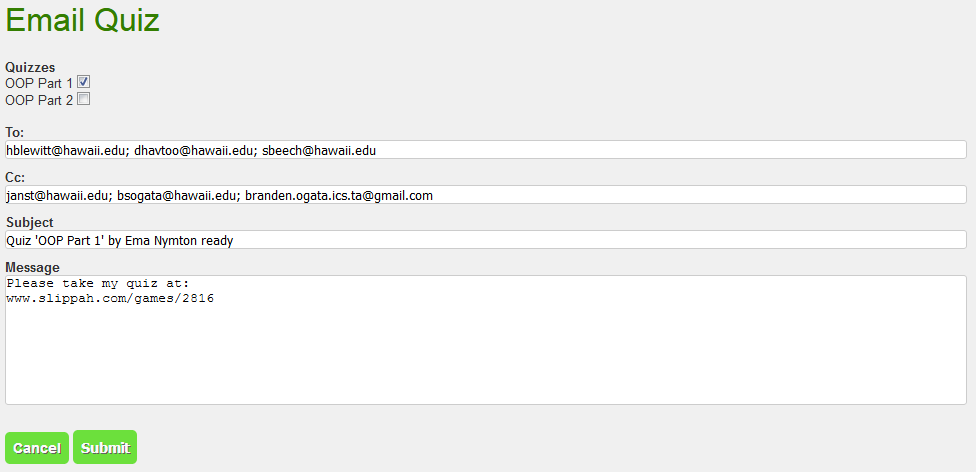The width and height of the screenshot is (976, 472).
Task: Click the Cc: field label
Action: pos(15,177)
